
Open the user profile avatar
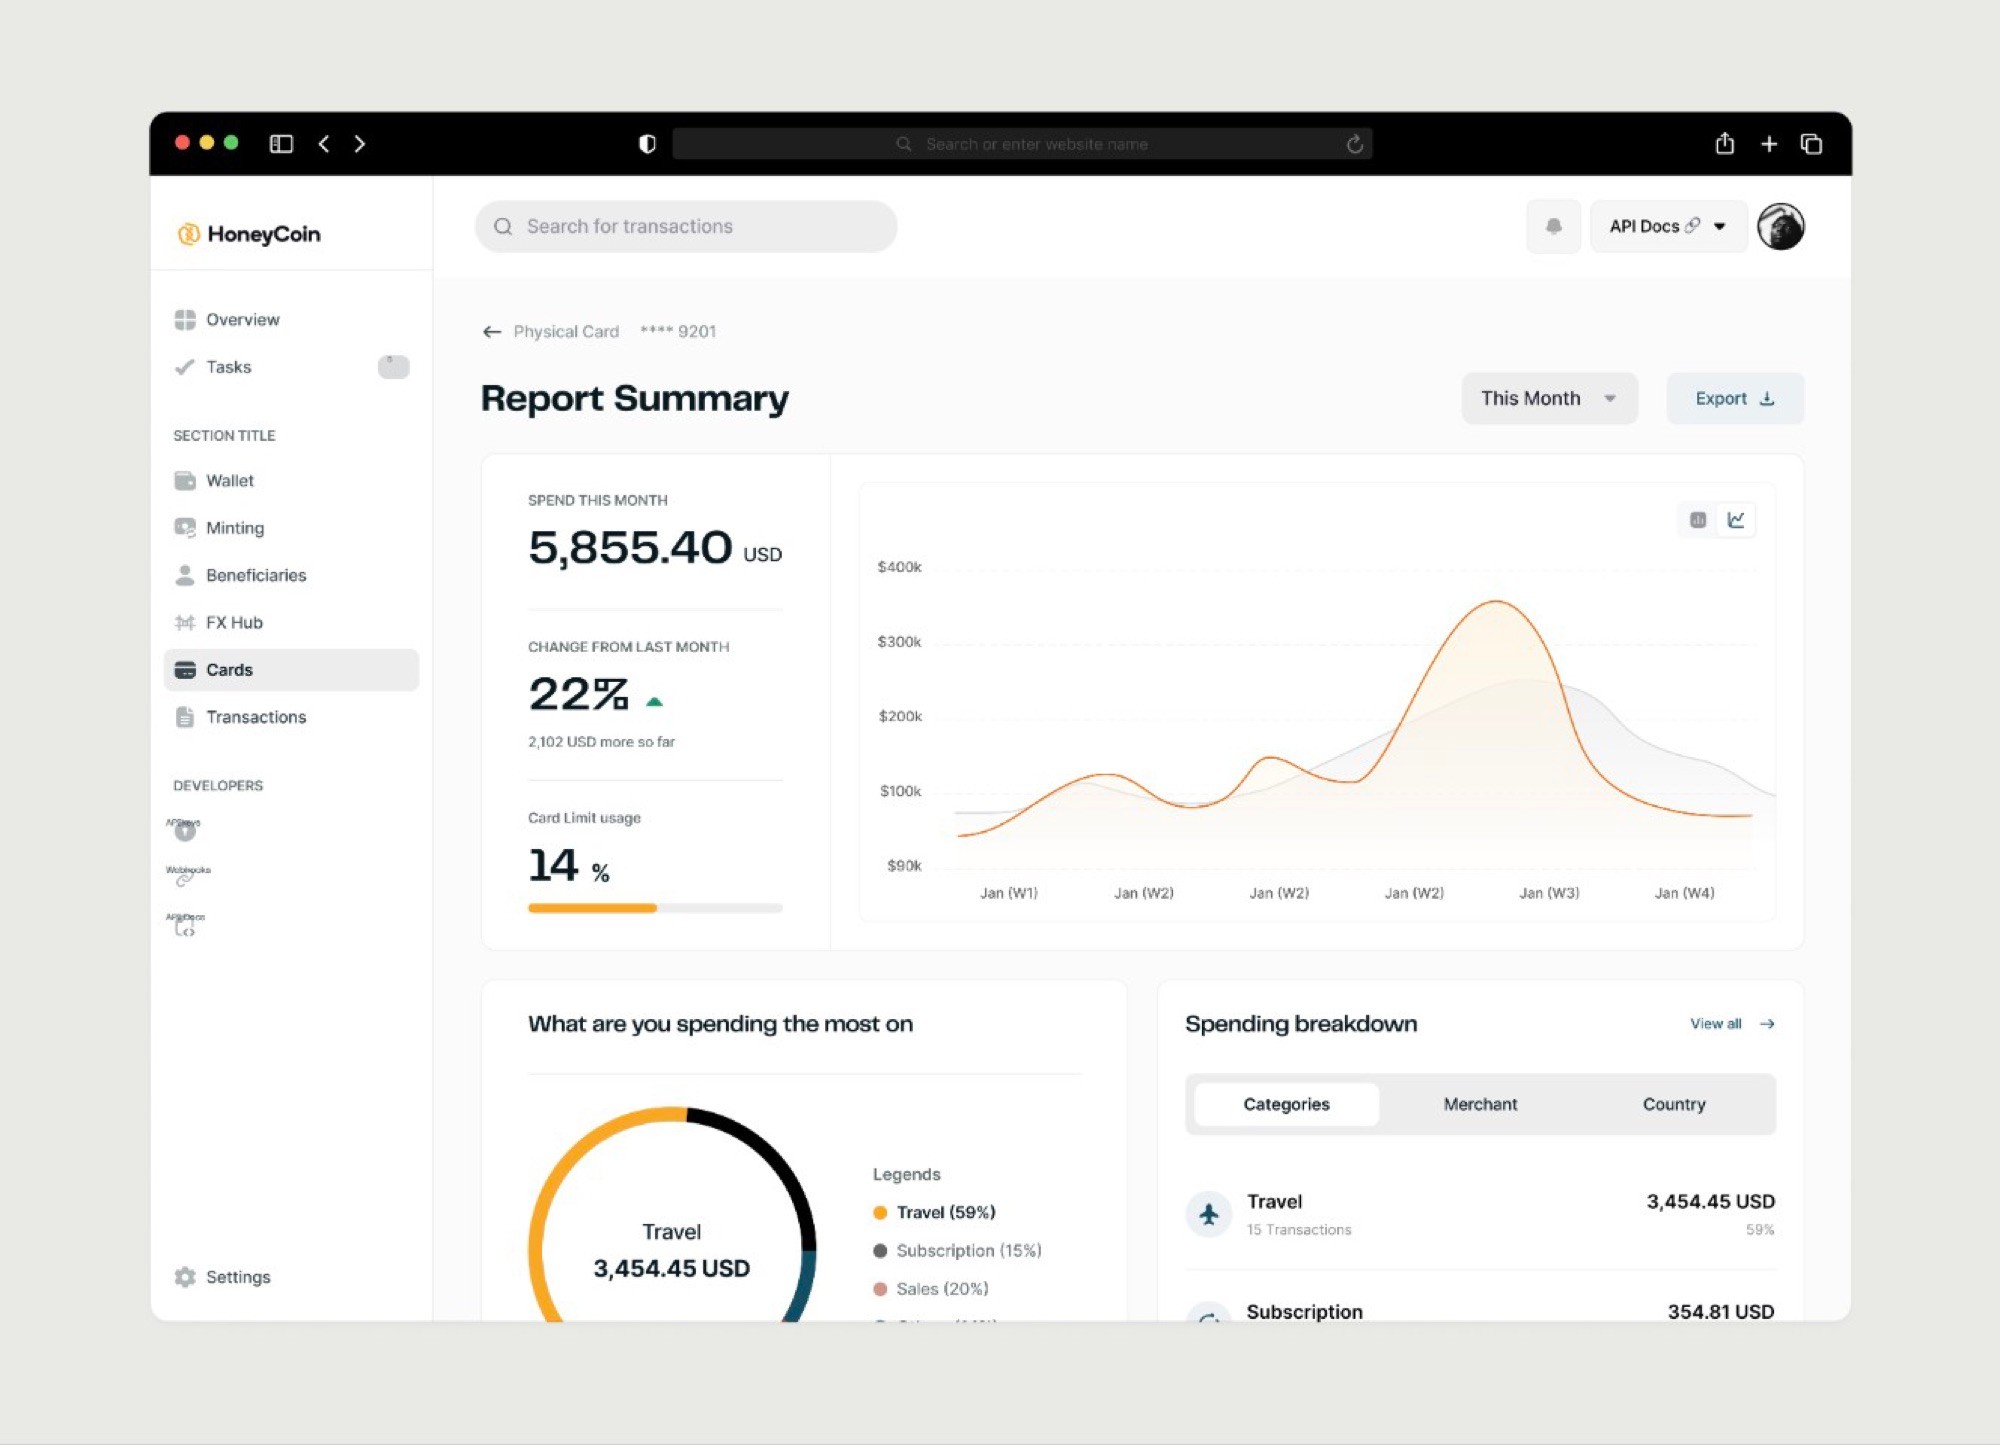pos(1781,226)
